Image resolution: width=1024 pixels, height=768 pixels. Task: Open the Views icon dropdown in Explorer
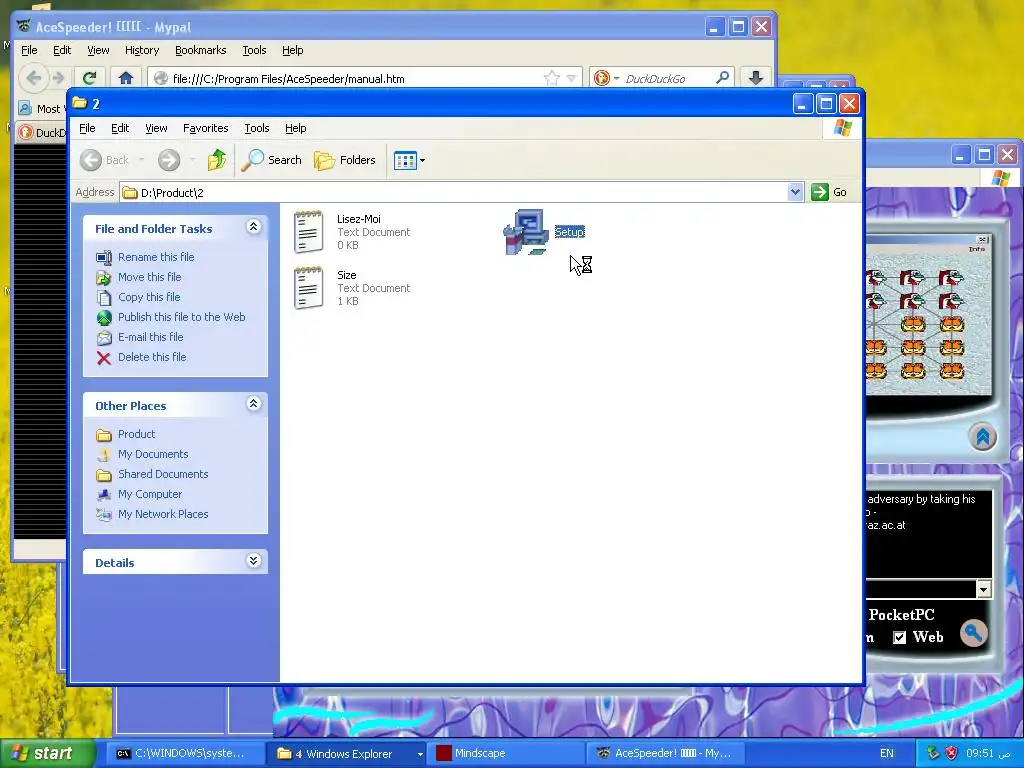[409, 160]
